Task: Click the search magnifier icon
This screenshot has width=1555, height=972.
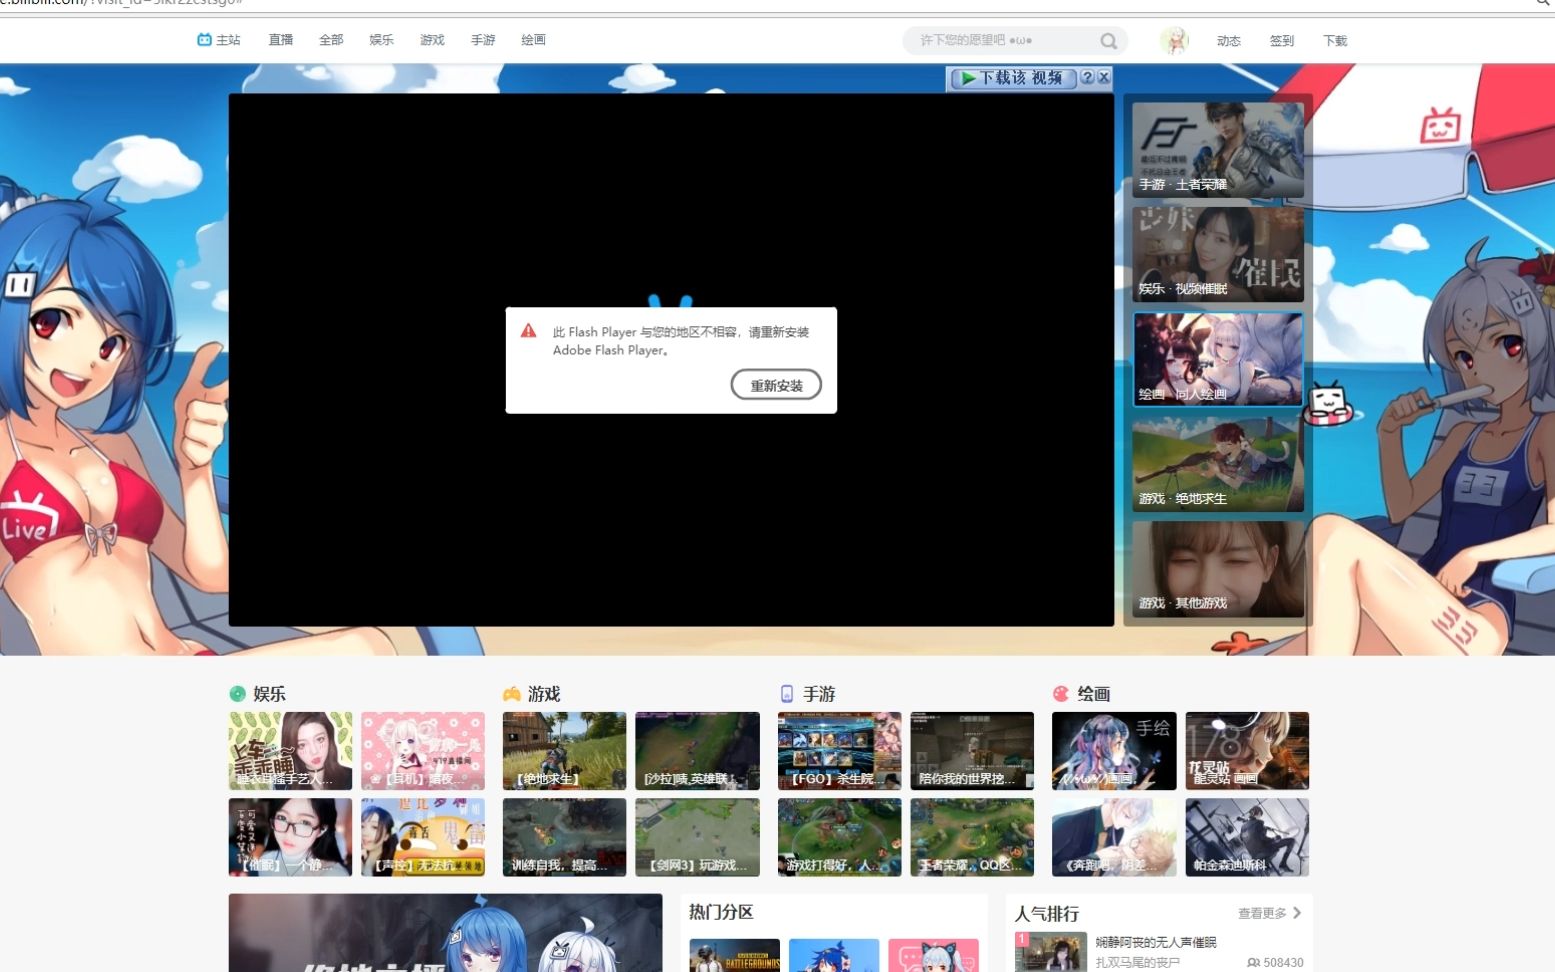Action: click(1109, 41)
